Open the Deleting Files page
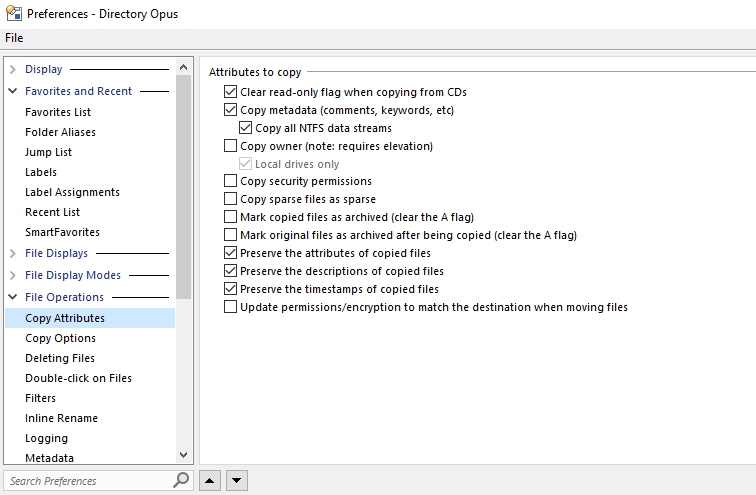Viewport: 756px width, 495px height. pos(60,358)
